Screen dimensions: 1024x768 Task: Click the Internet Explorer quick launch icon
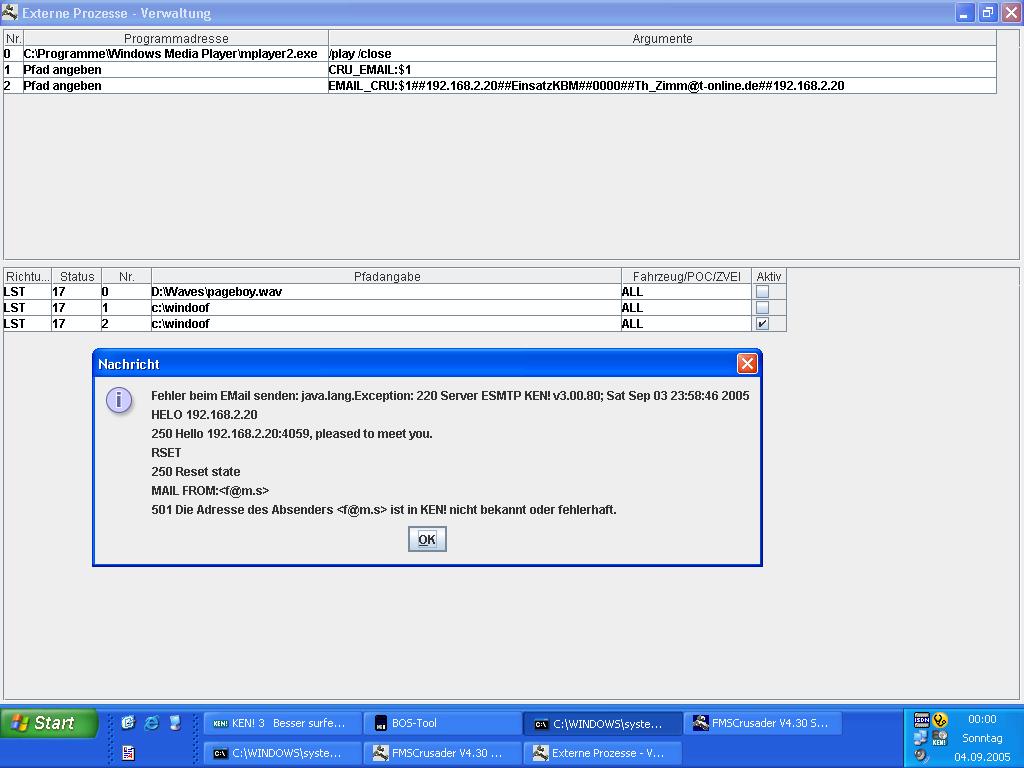point(152,723)
